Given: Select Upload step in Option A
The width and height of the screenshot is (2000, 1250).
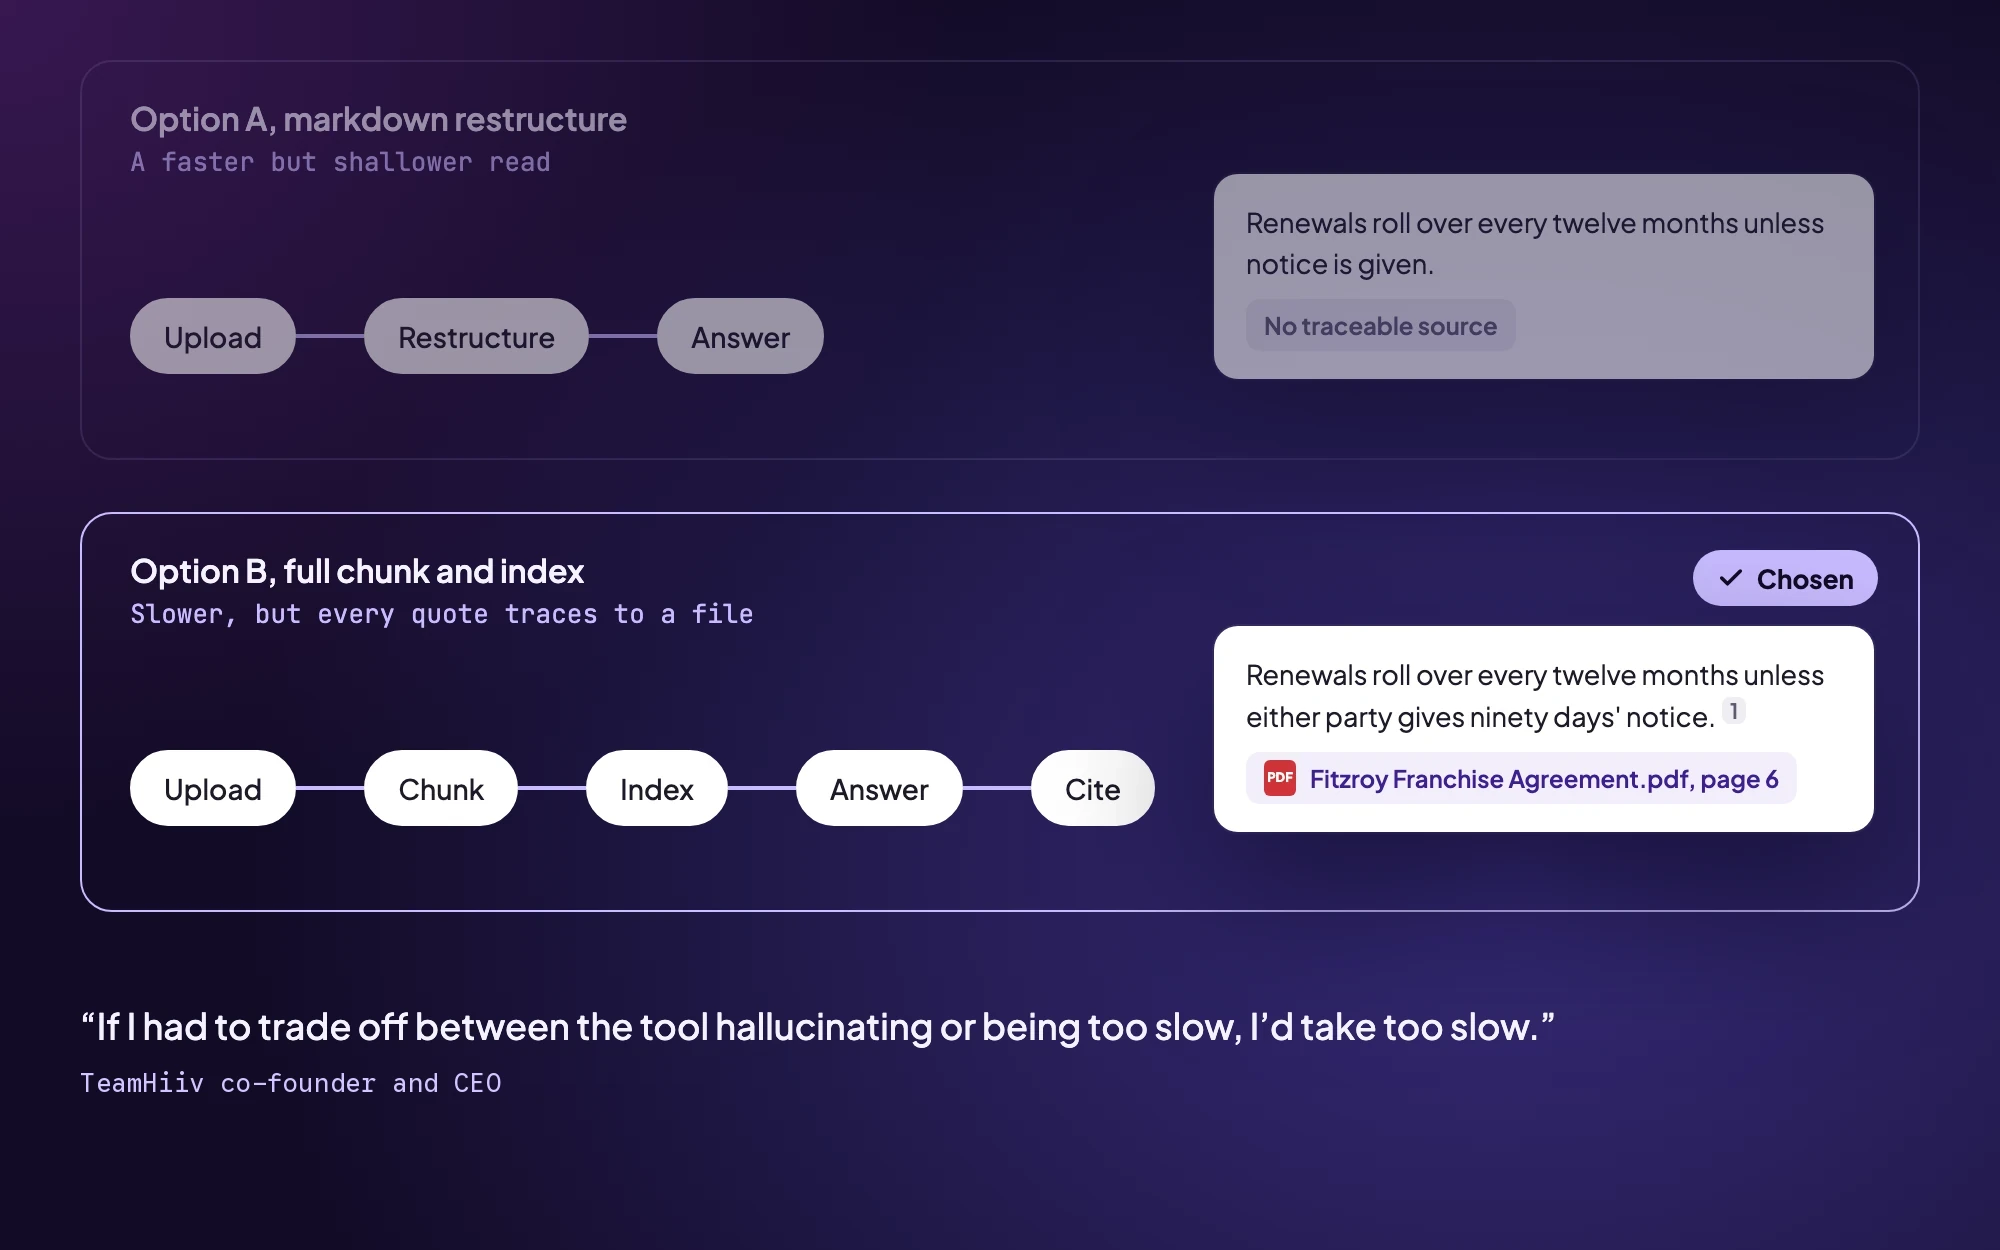Looking at the screenshot, I should coord(213,337).
